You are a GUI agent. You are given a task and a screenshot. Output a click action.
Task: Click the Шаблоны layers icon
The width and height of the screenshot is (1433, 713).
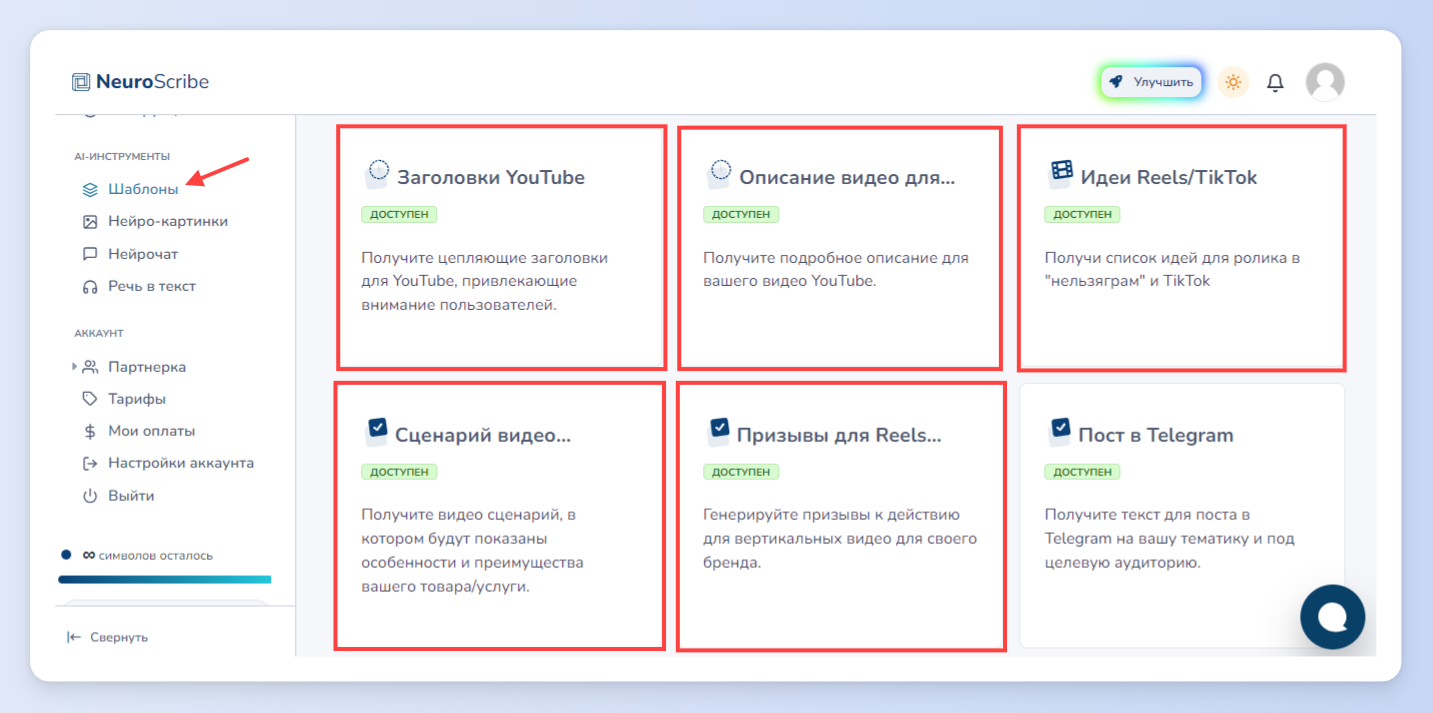pos(90,189)
